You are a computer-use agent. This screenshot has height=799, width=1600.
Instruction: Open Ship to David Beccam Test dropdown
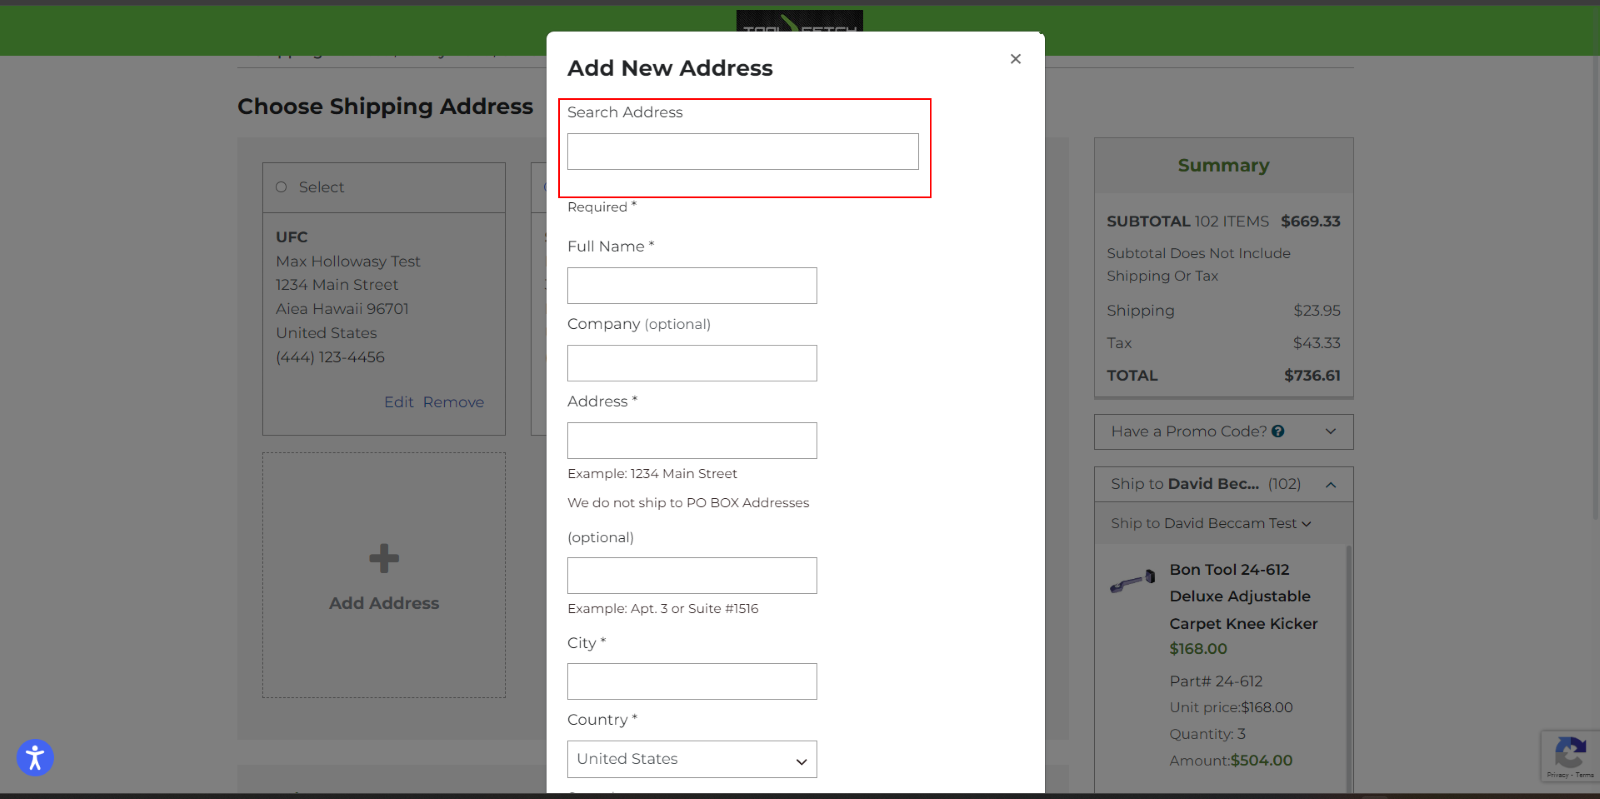click(x=1210, y=523)
